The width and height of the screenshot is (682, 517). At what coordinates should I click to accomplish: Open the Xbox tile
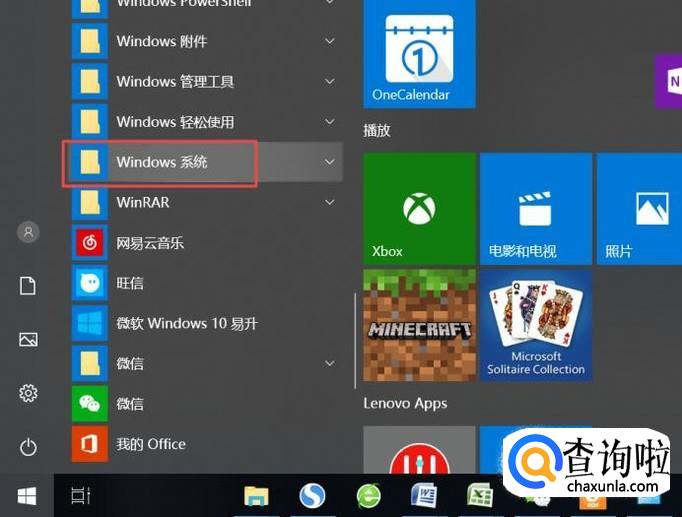coord(419,209)
